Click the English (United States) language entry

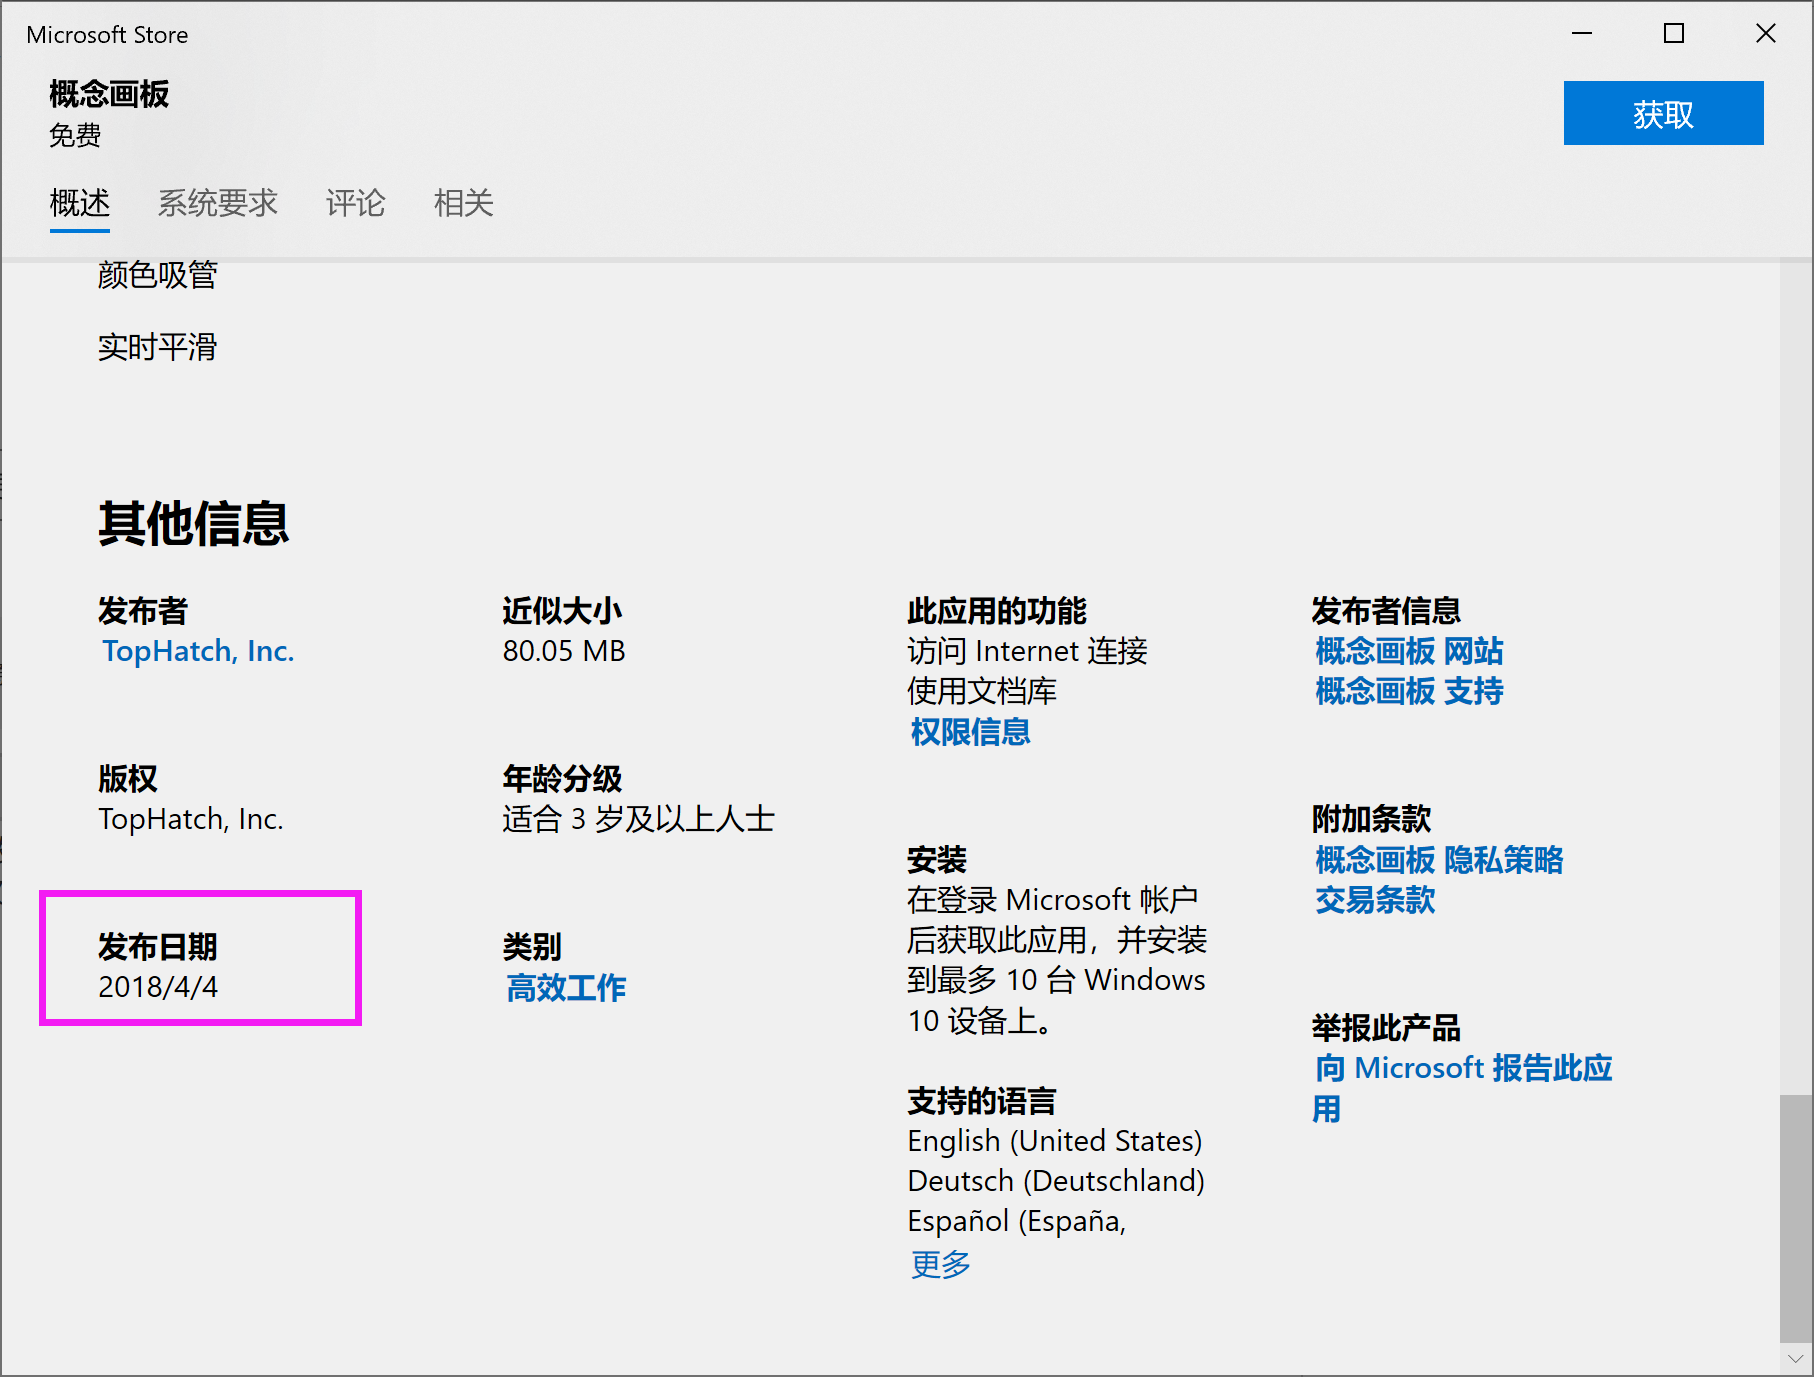pyautogui.click(x=1055, y=1141)
